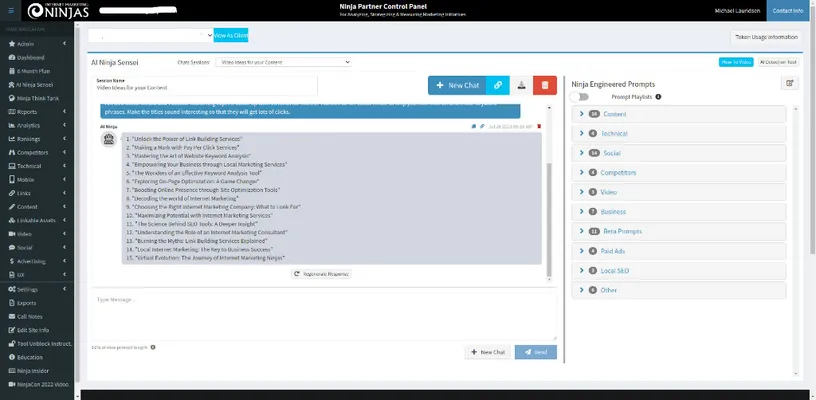The width and height of the screenshot is (816, 400).
Task: Open Dashboard in the sidebar
Action: tap(30, 58)
